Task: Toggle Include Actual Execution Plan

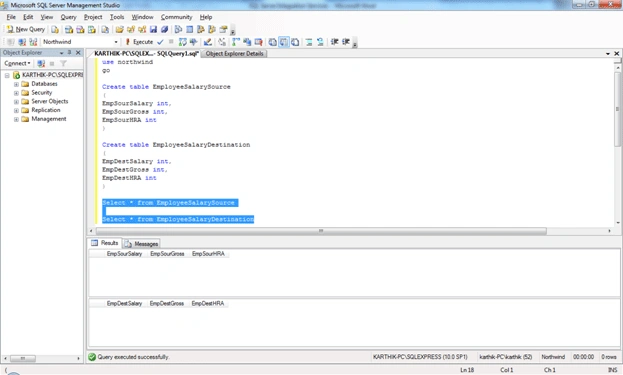Action: (236, 42)
